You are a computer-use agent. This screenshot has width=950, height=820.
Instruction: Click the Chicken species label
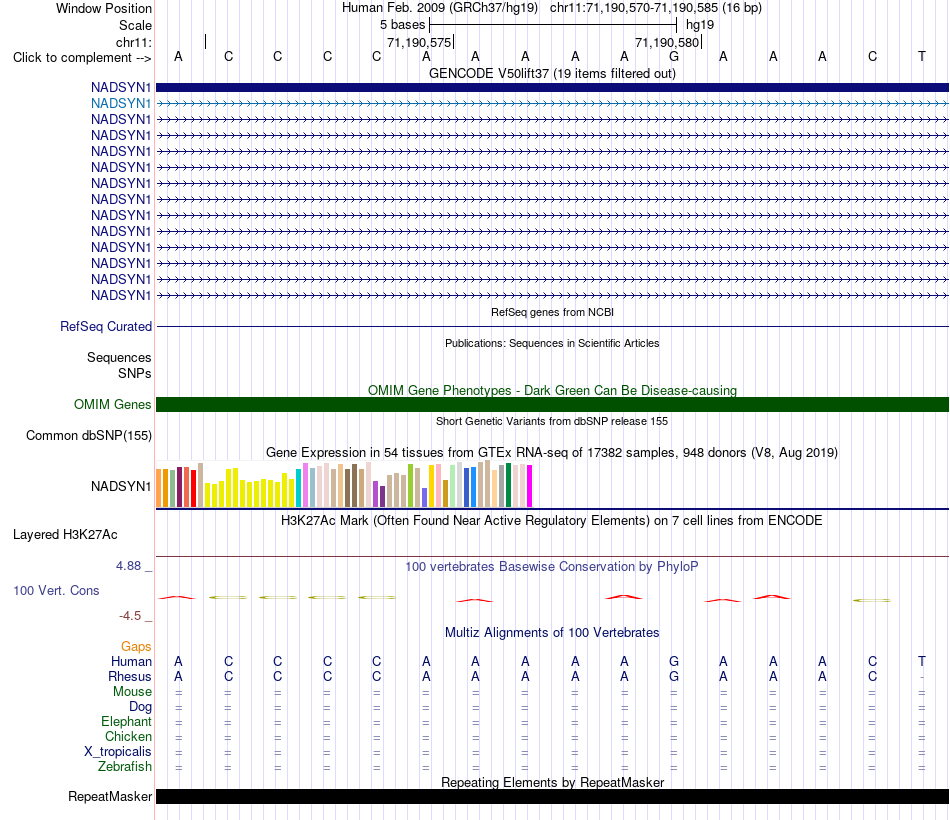128,736
